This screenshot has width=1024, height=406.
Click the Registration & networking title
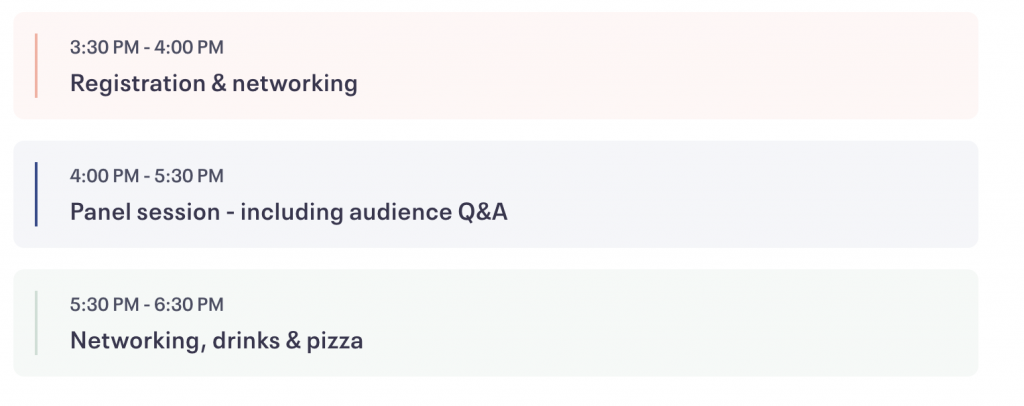pos(214,84)
